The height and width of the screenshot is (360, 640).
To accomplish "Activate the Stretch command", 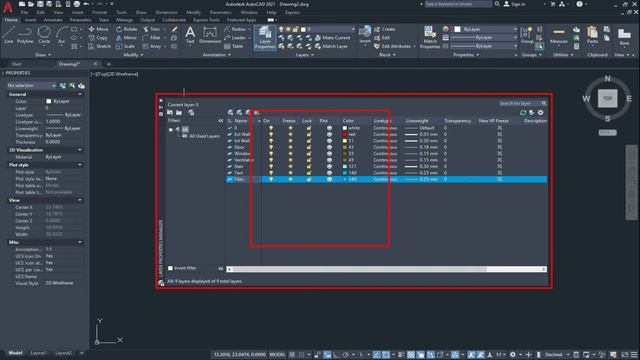I will click(x=99, y=46).
